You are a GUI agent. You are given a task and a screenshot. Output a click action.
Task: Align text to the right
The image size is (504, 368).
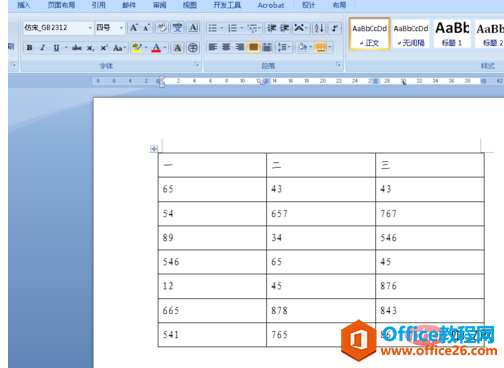240,47
